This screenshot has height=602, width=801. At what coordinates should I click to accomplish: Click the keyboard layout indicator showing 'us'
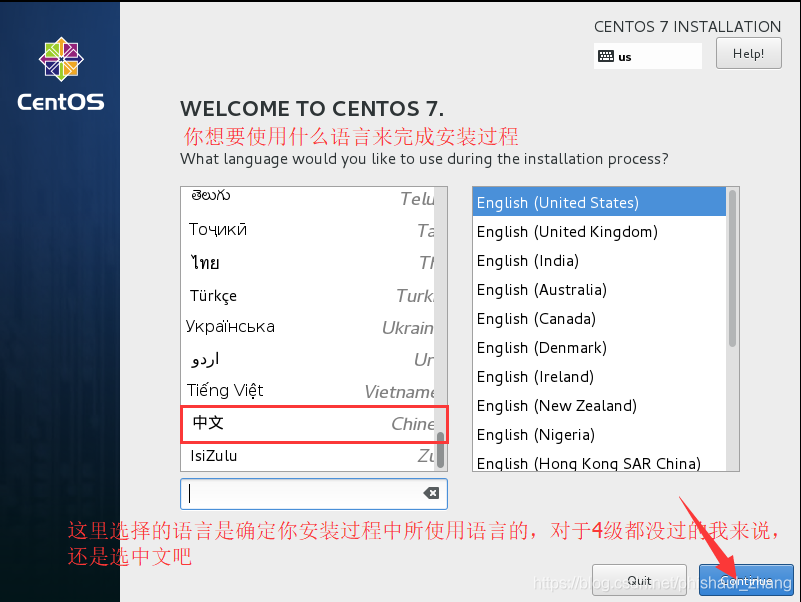point(647,55)
